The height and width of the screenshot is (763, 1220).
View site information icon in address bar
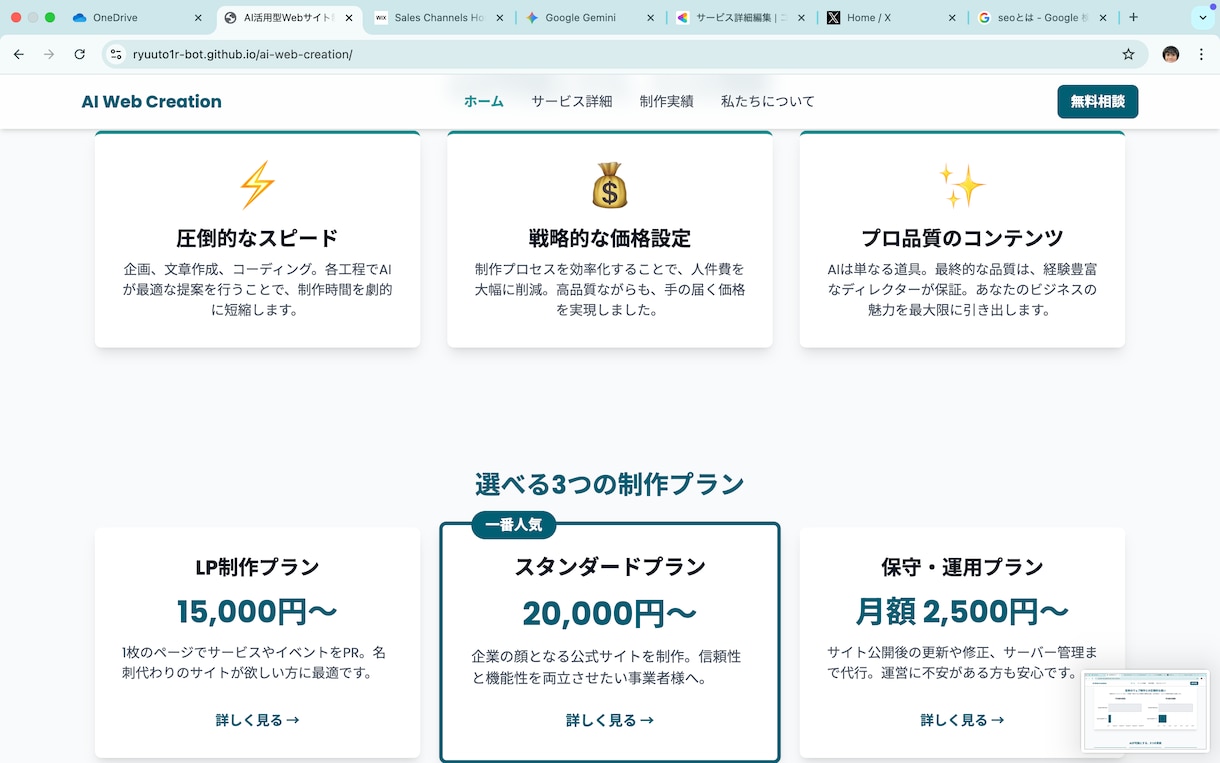click(x=116, y=54)
